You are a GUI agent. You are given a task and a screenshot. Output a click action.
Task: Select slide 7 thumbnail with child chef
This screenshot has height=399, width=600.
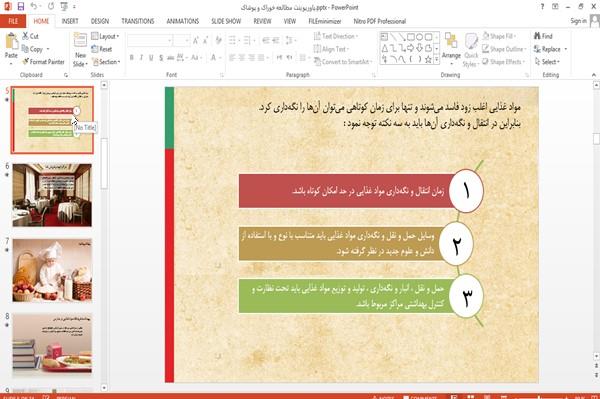click(x=52, y=270)
